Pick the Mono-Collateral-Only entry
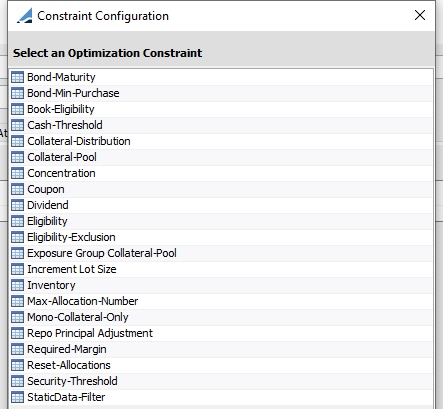Image resolution: width=443 pixels, height=409 pixels. 222,317
